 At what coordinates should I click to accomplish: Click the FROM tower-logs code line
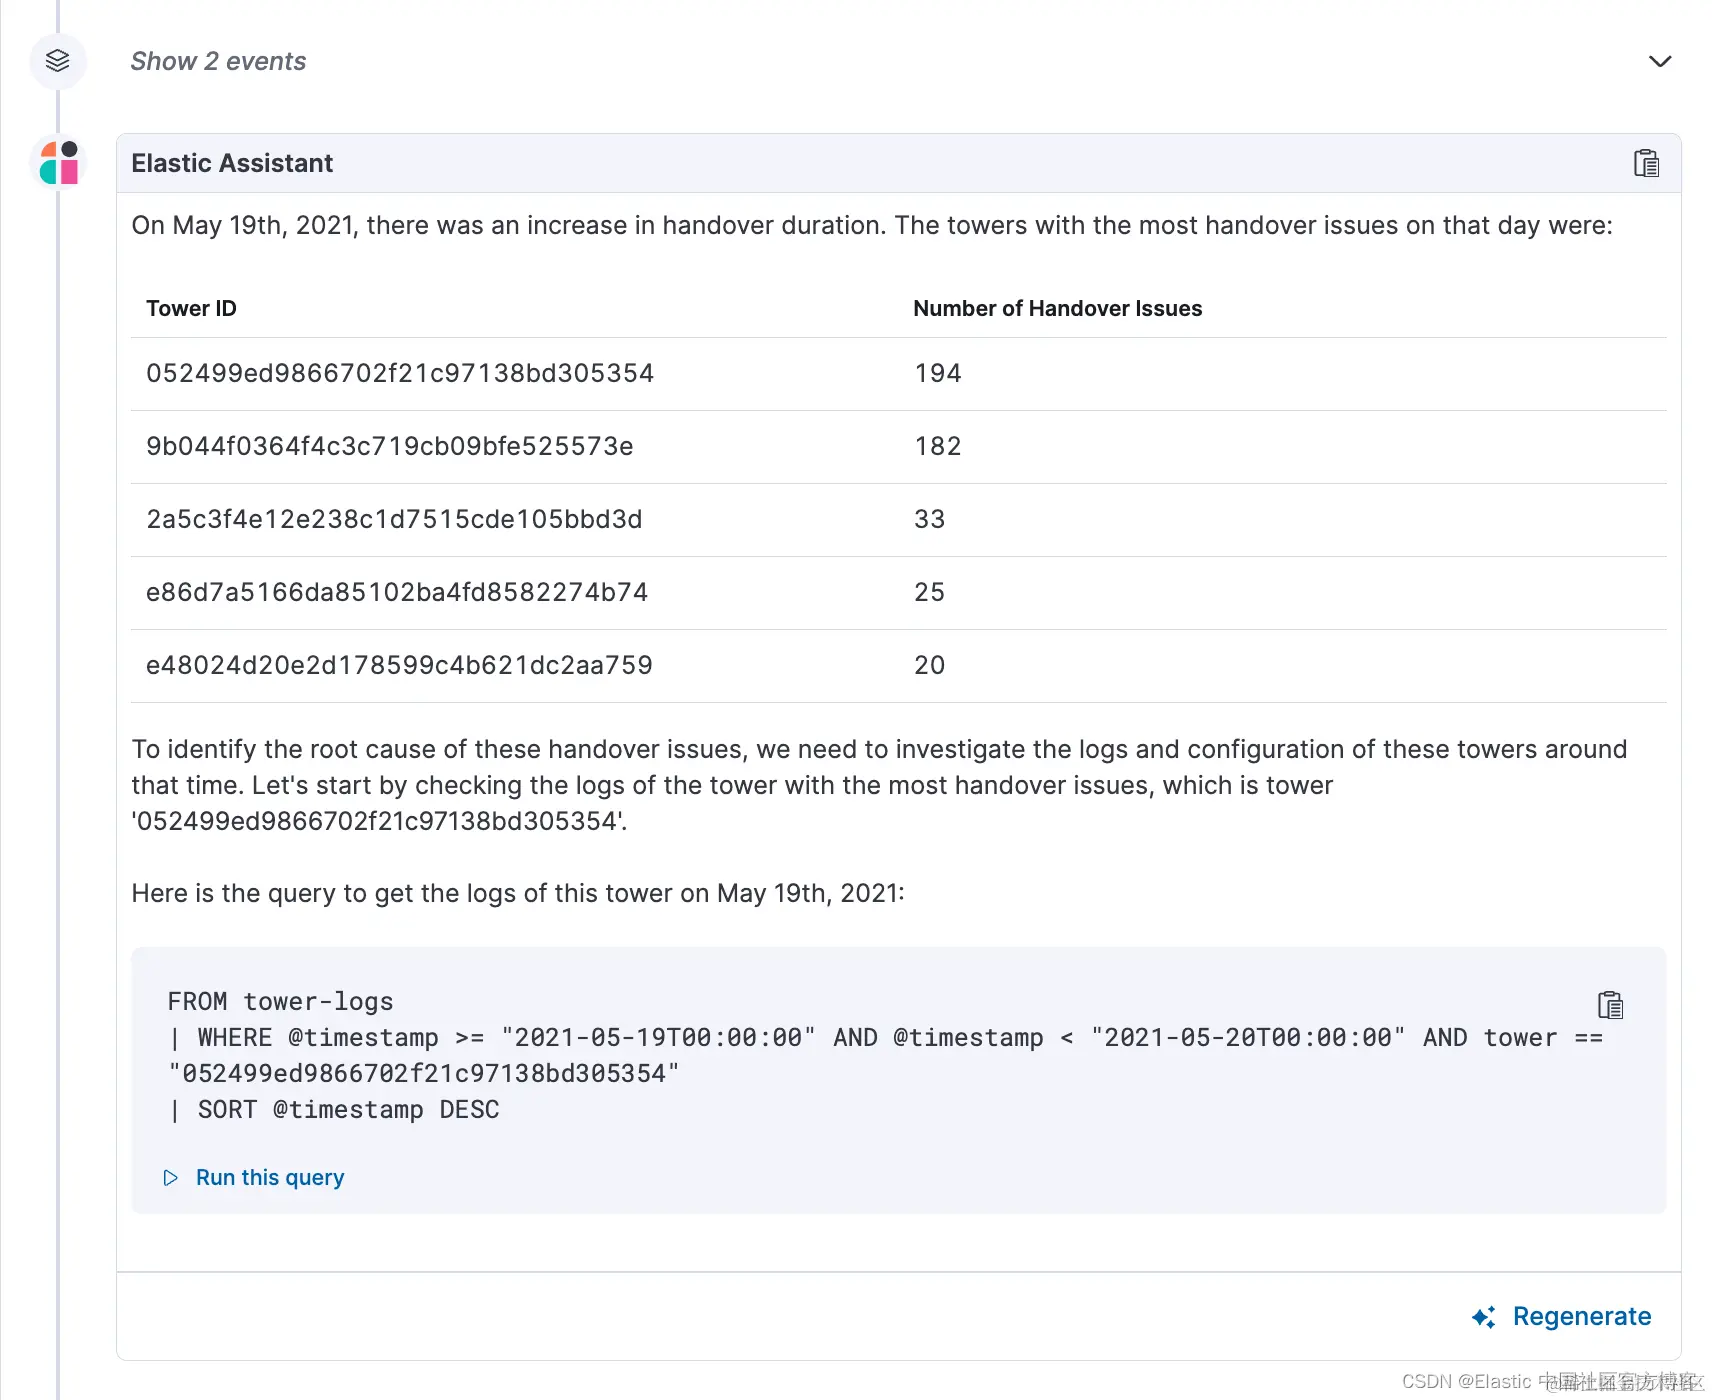click(280, 1002)
